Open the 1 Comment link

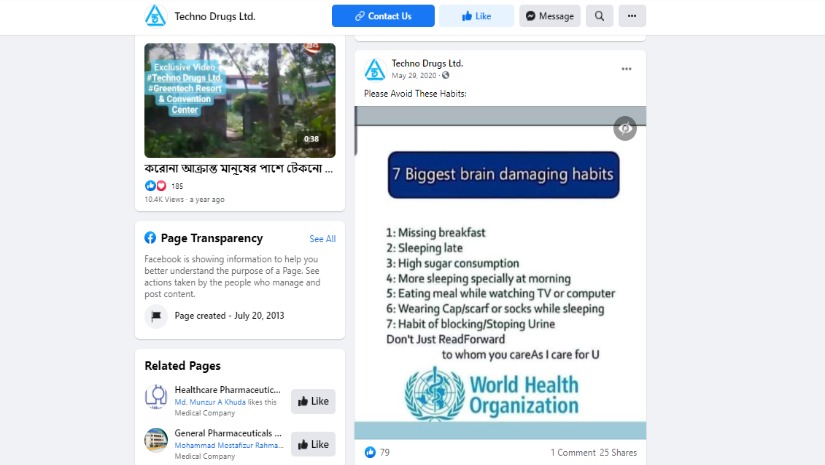573,452
